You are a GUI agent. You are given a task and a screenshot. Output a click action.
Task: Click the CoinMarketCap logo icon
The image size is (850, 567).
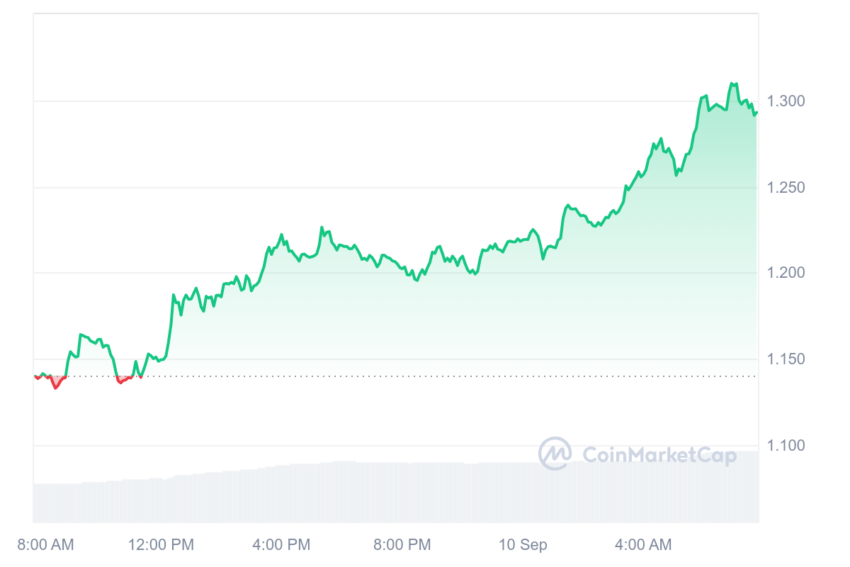(x=554, y=453)
